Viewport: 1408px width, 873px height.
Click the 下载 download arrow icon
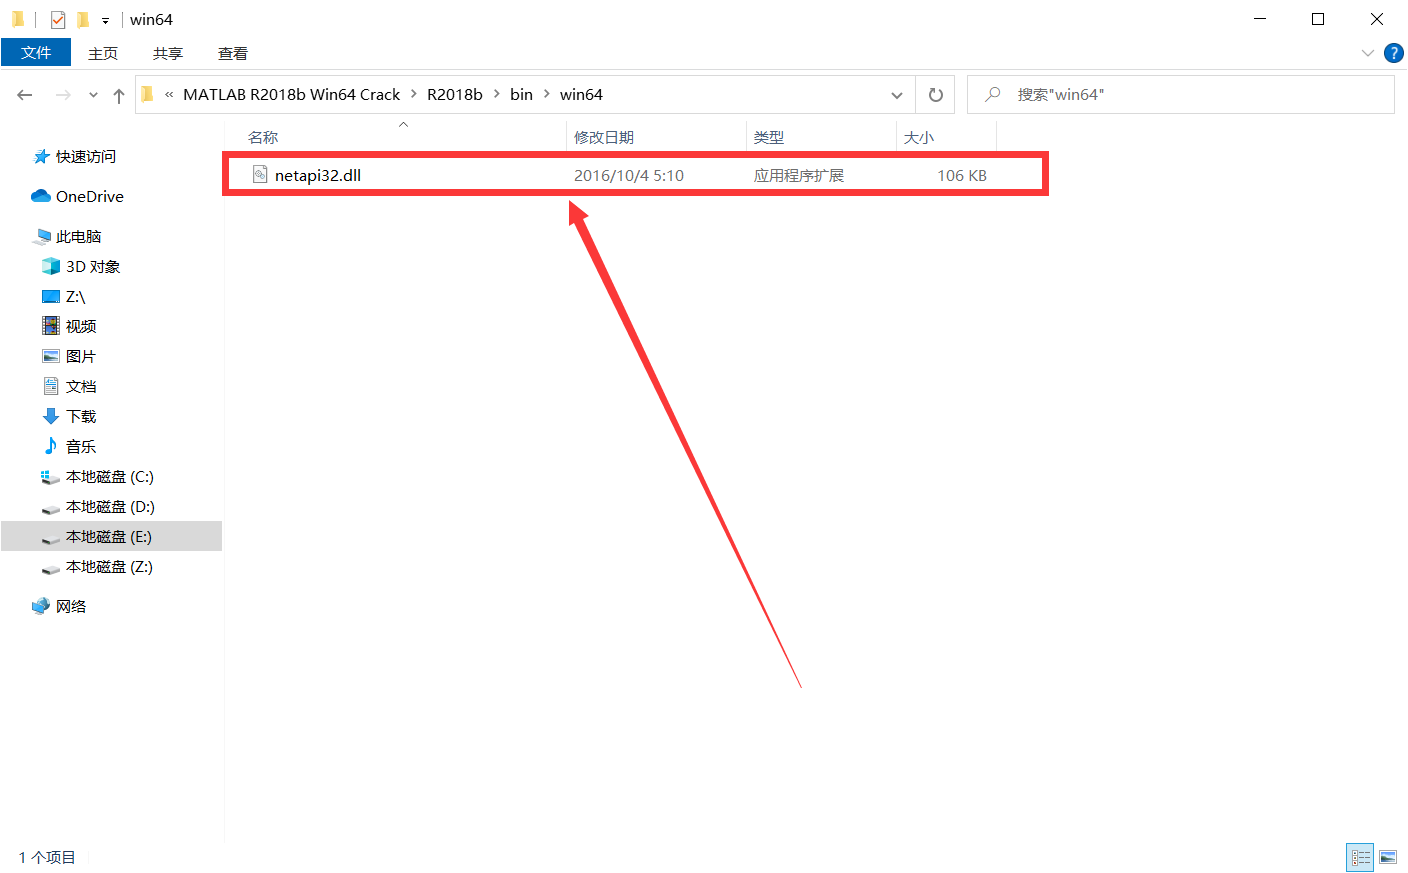pyautogui.click(x=51, y=416)
